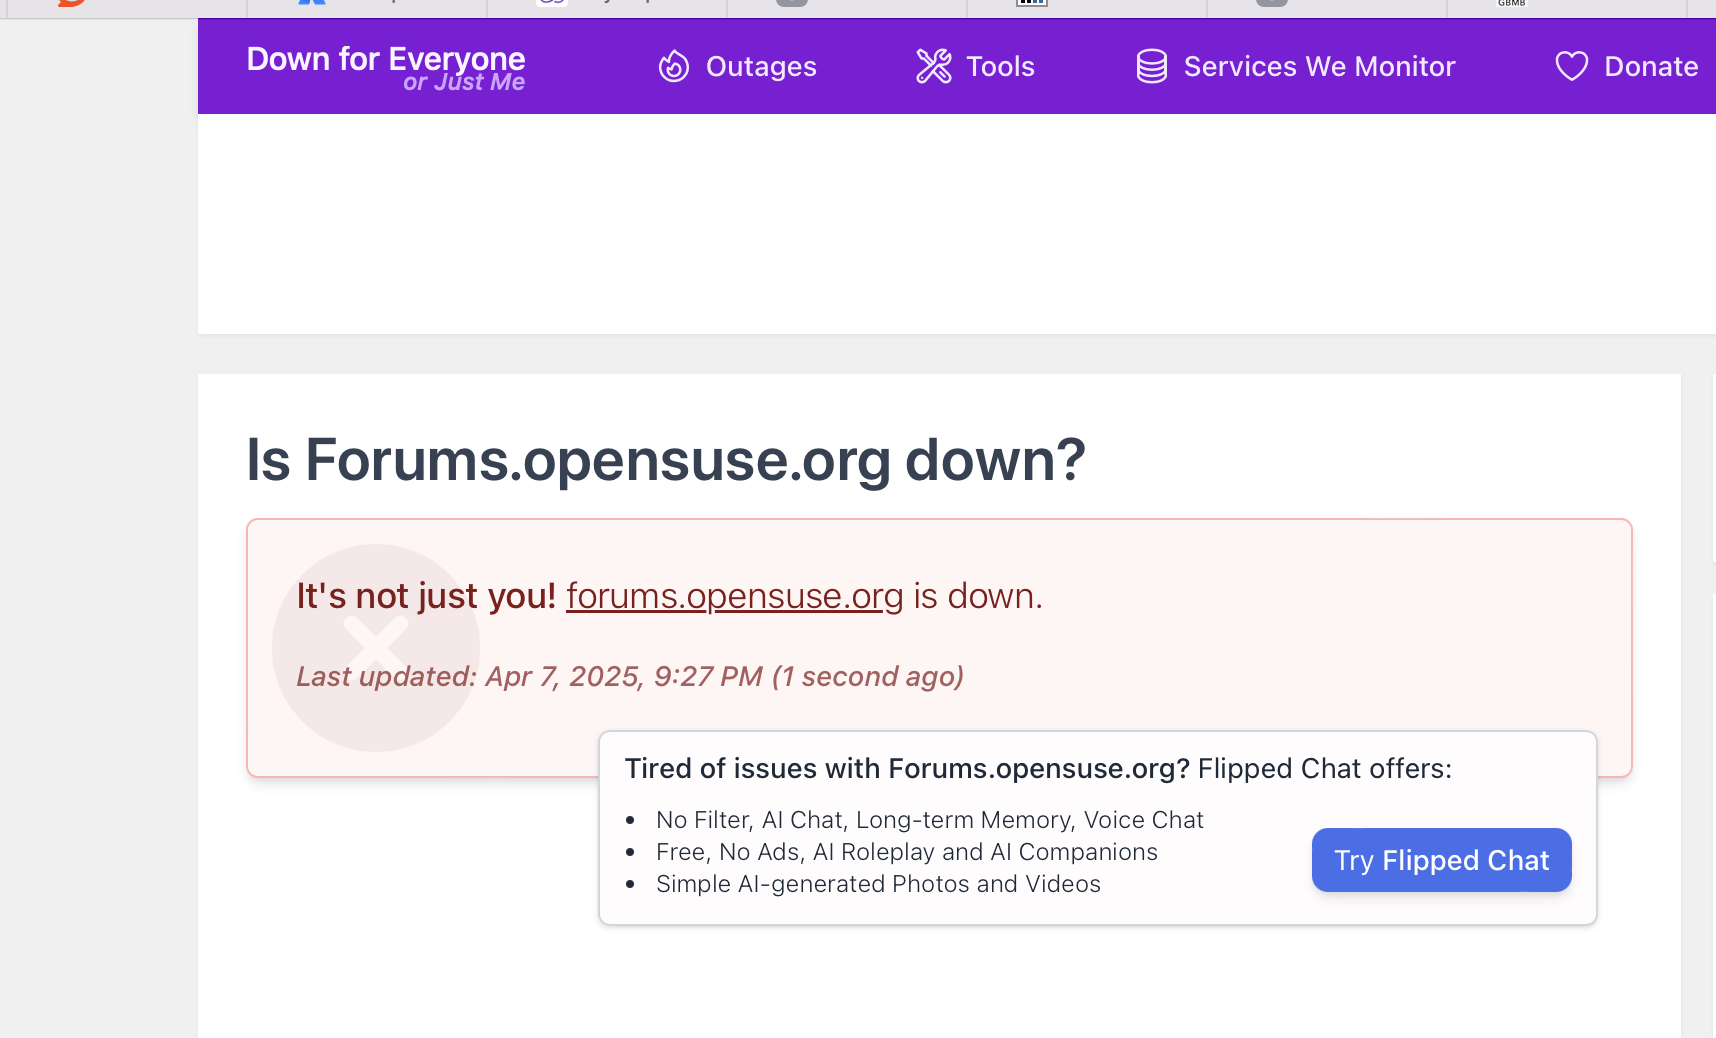Click the Tools wrench icon
Screen dimensions: 1716x1038
coord(934,66)
